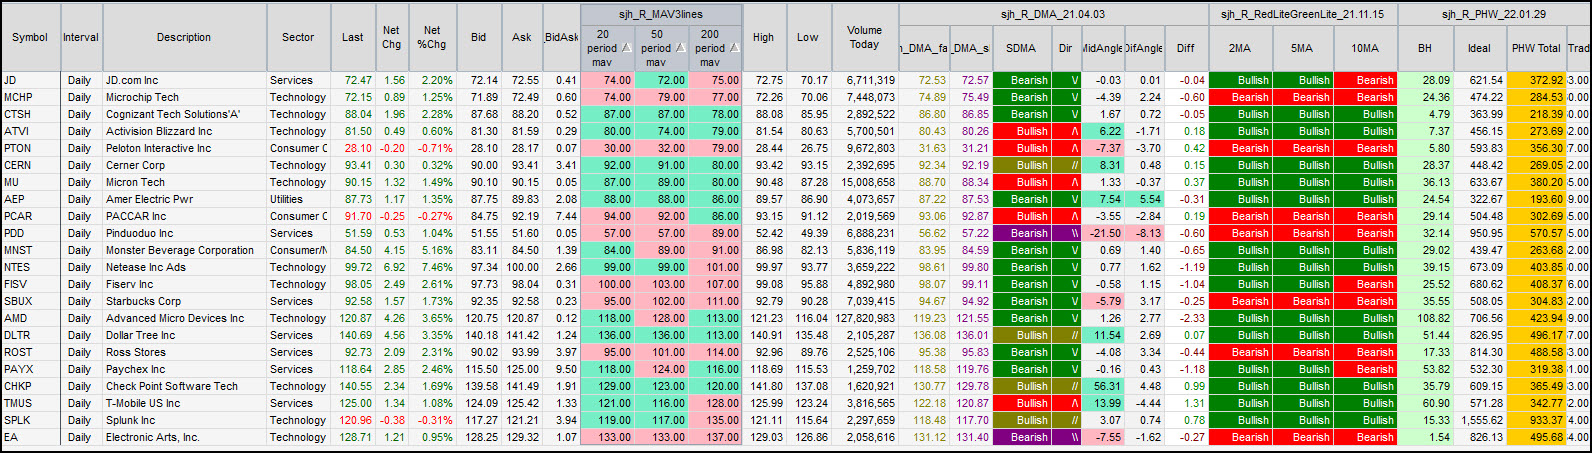The width and height of the screenshot is (1592, 453).
Task: Click PAYX Bid value 115.50
Action: [479, 369]
